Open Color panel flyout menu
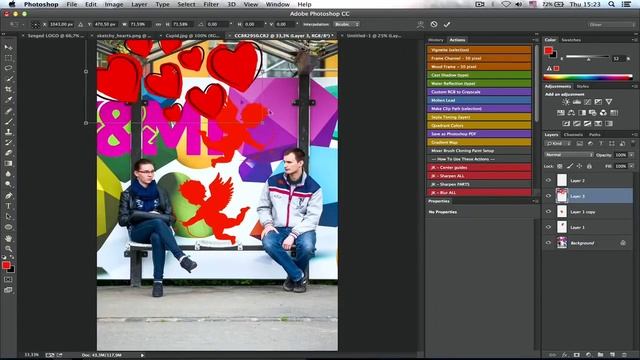The height and width of the screenshot is (360, 640). click(634, 40)
